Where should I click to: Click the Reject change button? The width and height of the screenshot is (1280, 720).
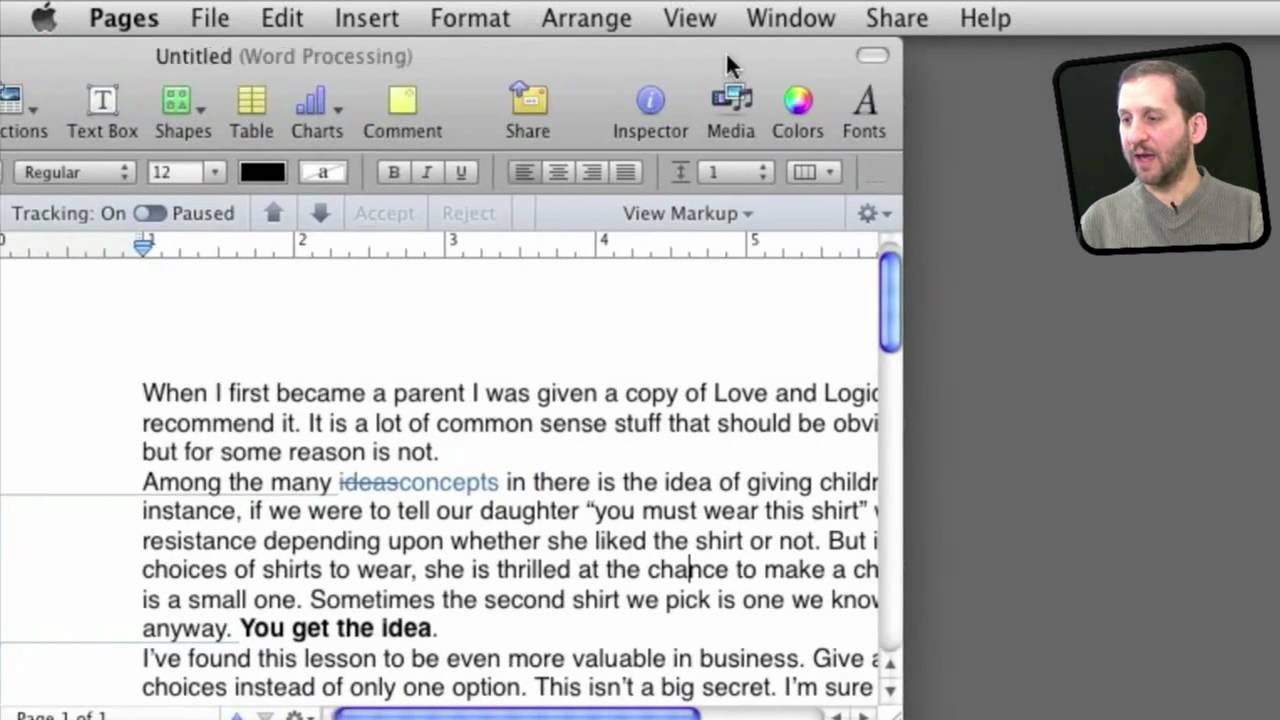pyautogui.click(x=468, y=213)
